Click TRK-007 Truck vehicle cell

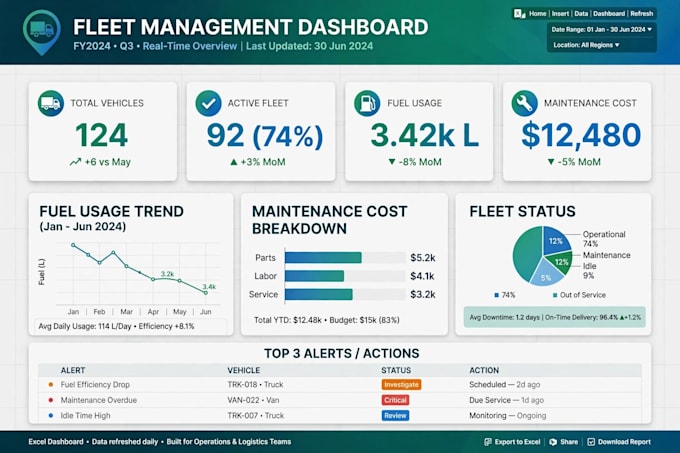point(255,415)
